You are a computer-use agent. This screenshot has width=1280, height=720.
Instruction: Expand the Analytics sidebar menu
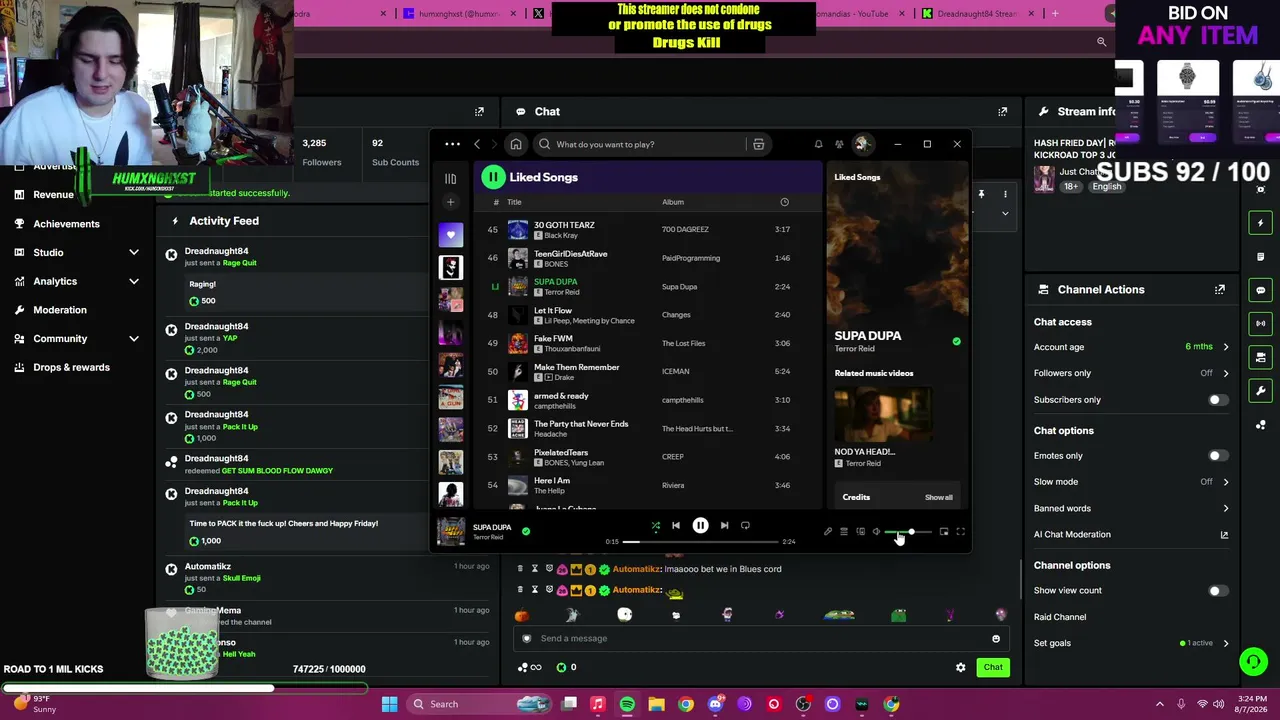tap(134, 282)
